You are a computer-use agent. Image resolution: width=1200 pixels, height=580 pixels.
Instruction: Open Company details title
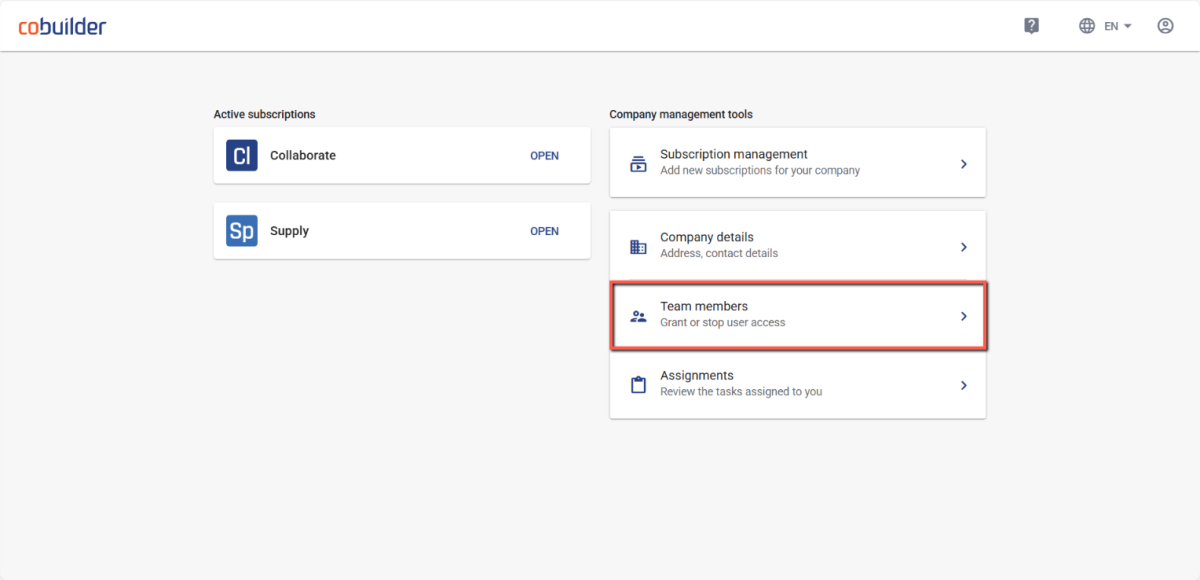707,238
